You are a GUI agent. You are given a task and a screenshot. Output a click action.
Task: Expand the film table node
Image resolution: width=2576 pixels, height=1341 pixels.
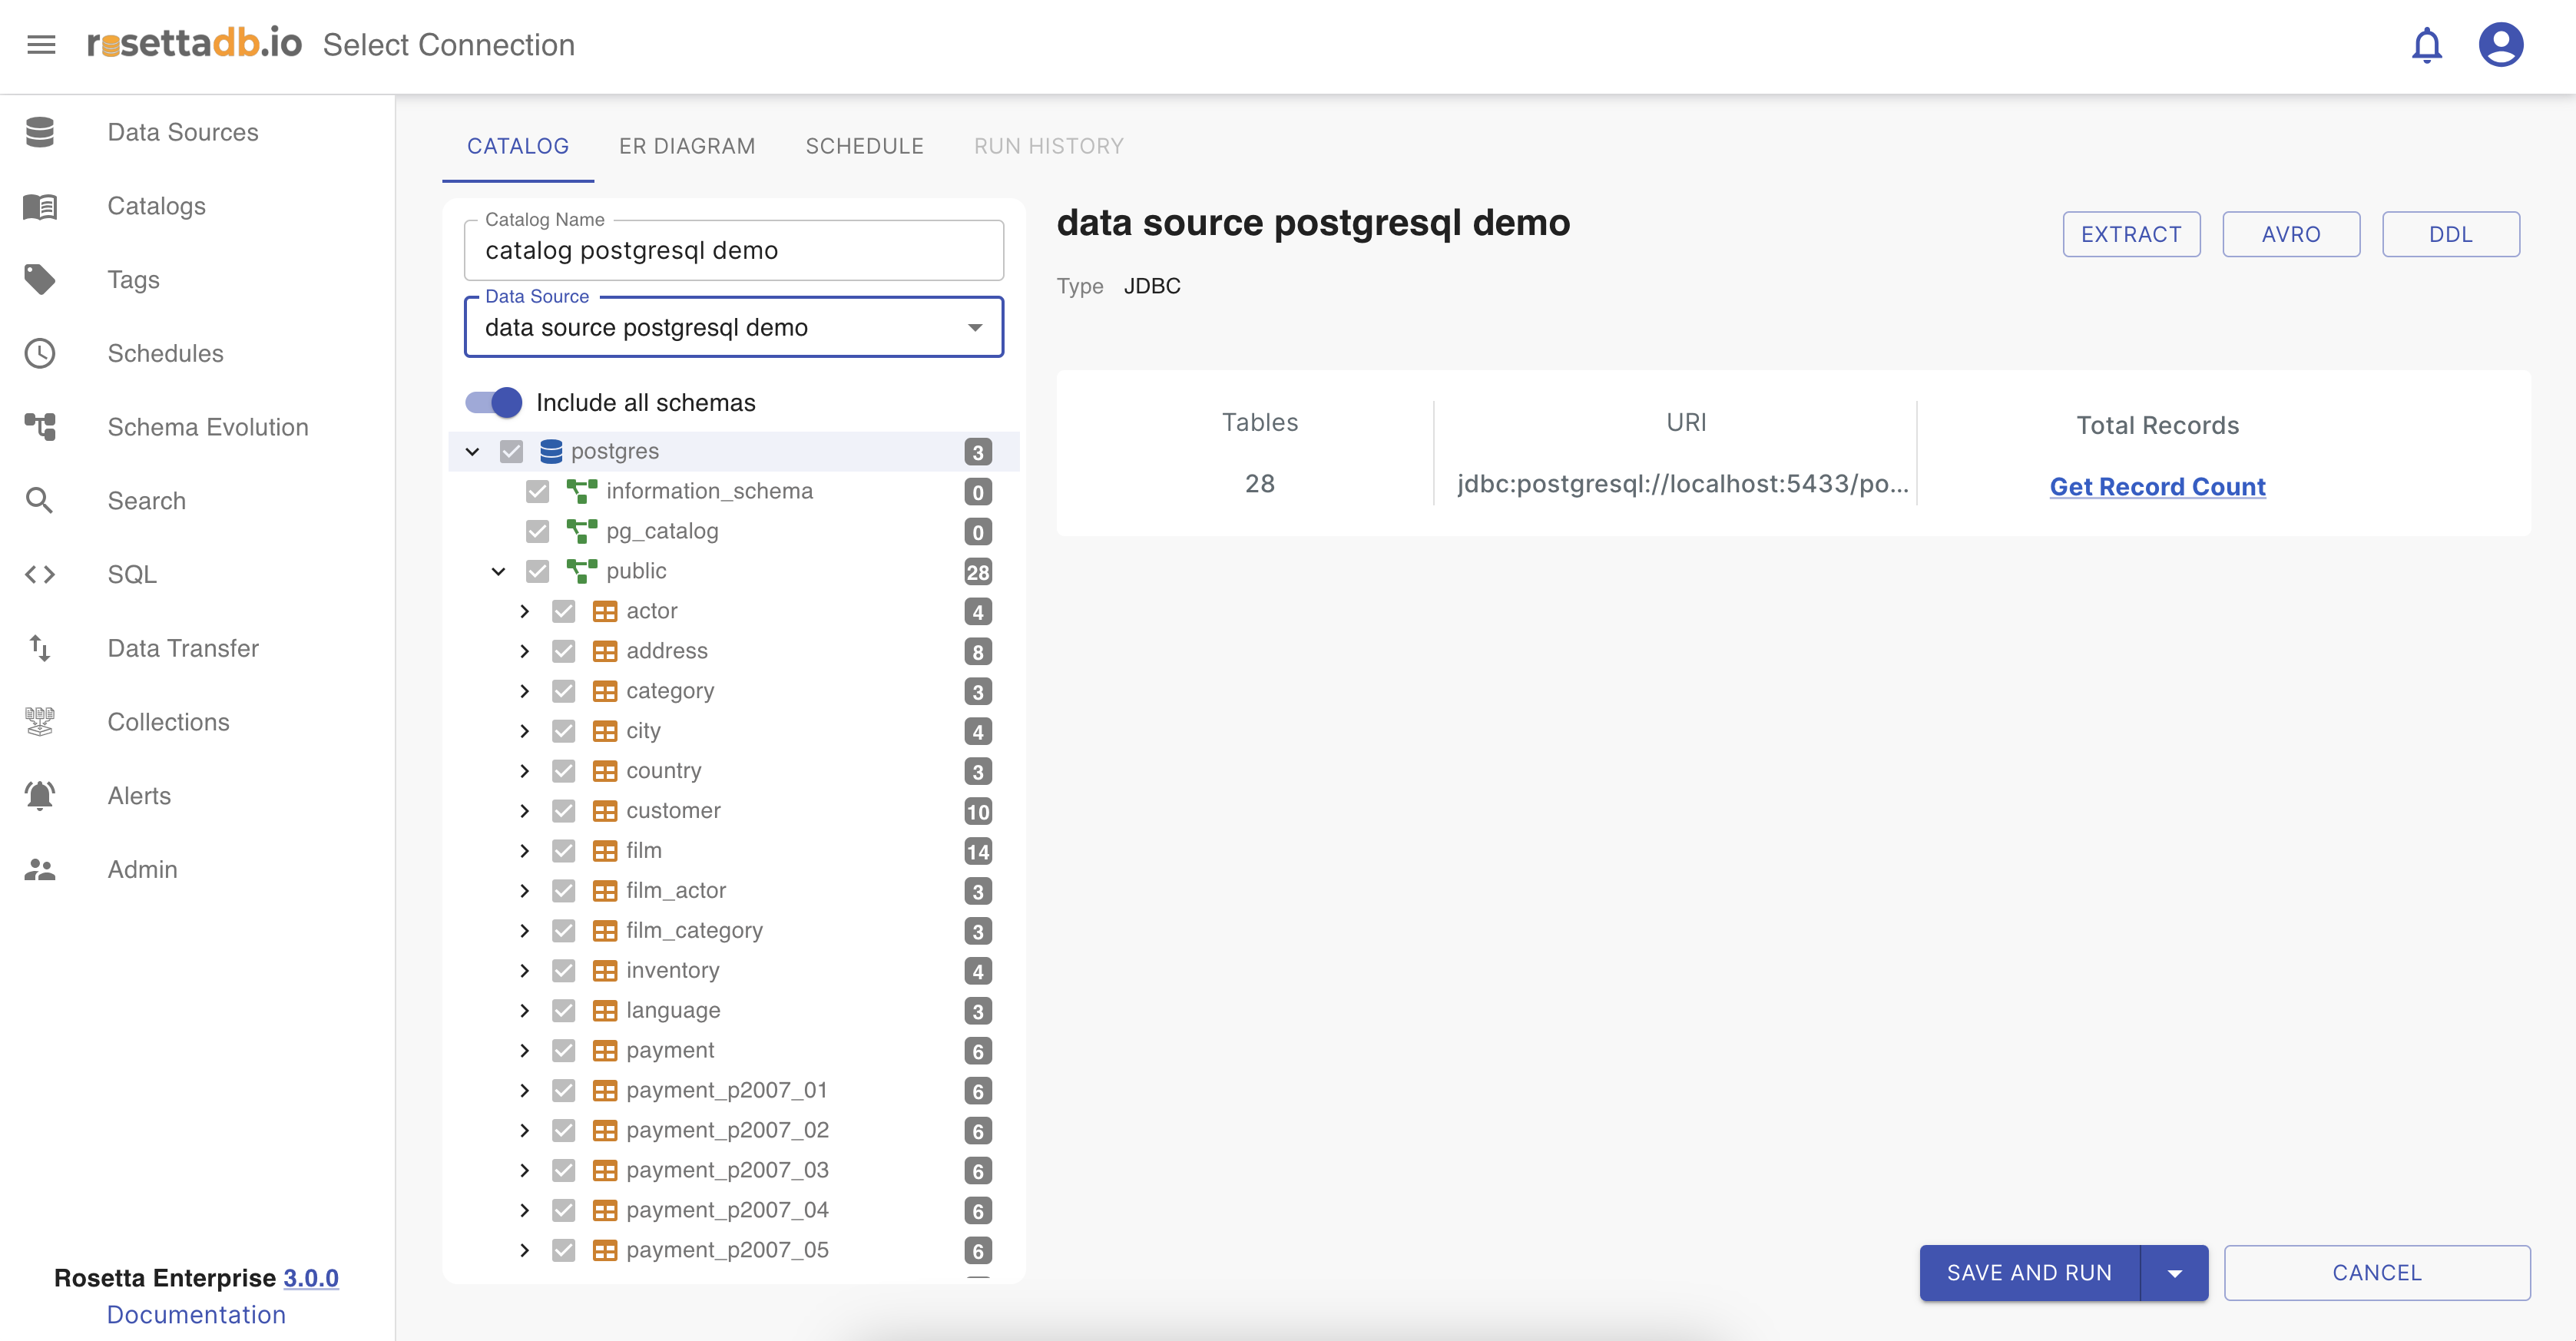point(524,851)
